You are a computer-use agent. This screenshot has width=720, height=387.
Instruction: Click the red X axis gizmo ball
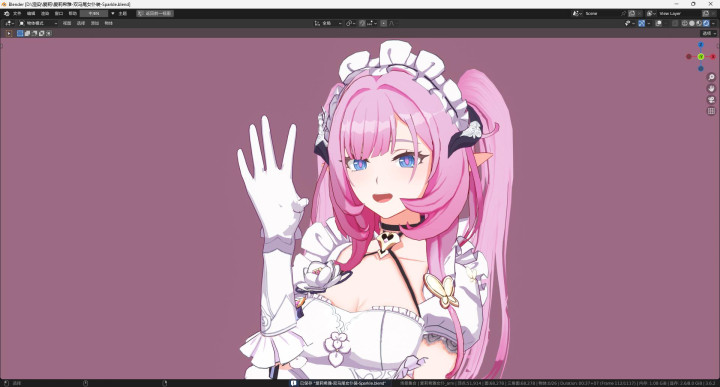(x=713, y=56)
